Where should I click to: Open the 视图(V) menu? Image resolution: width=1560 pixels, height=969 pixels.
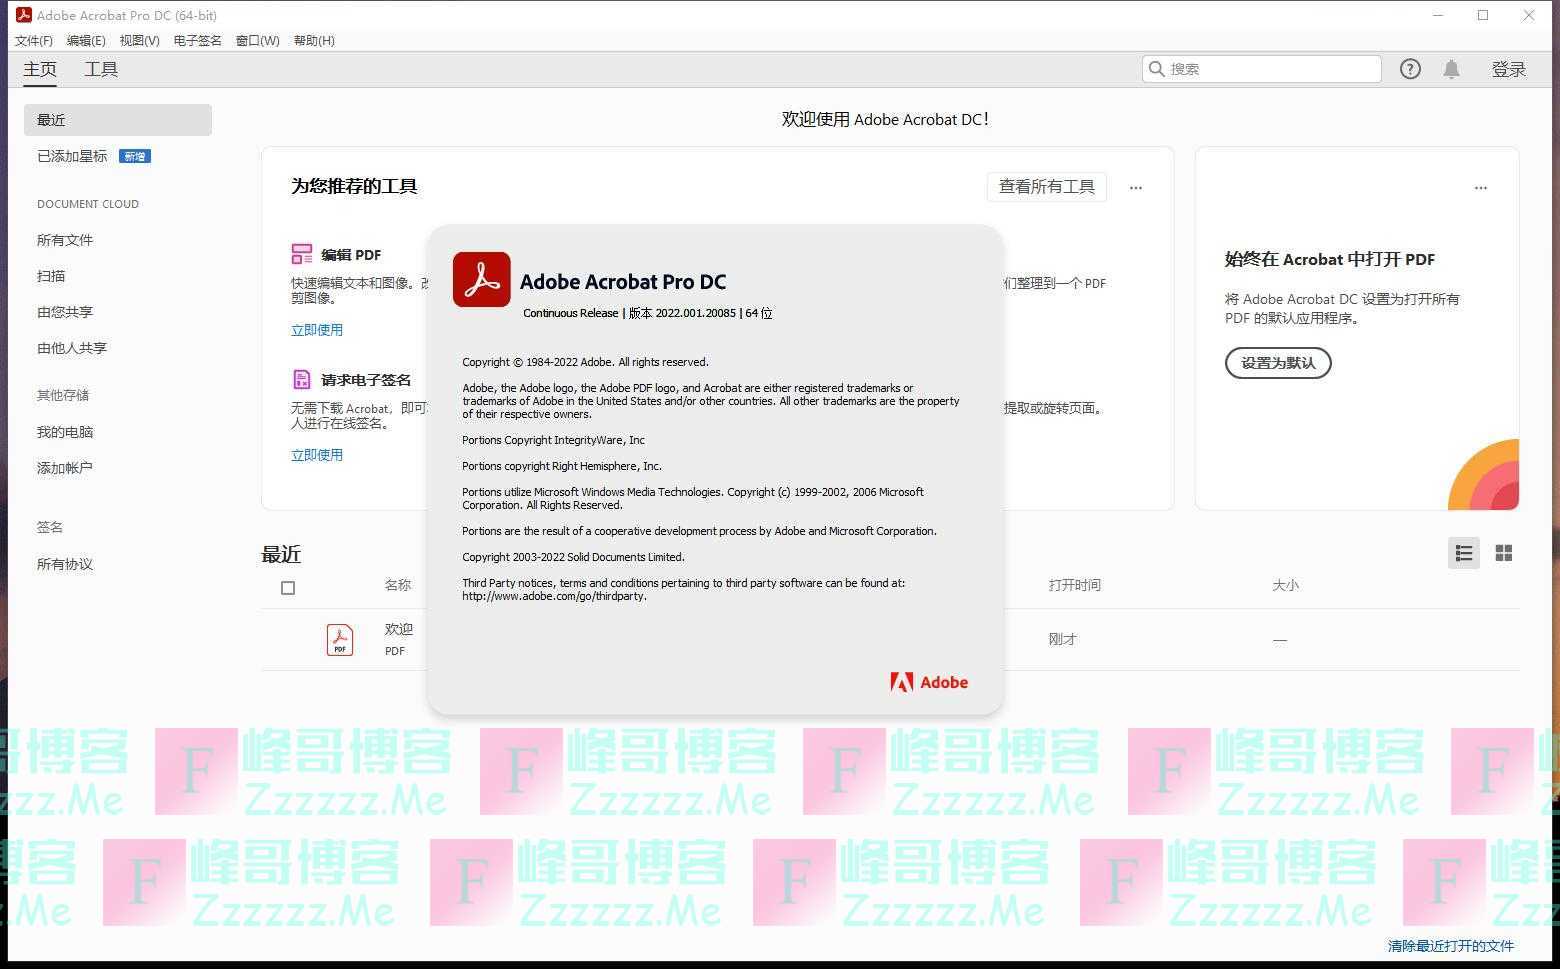click(x=140, y=41)
